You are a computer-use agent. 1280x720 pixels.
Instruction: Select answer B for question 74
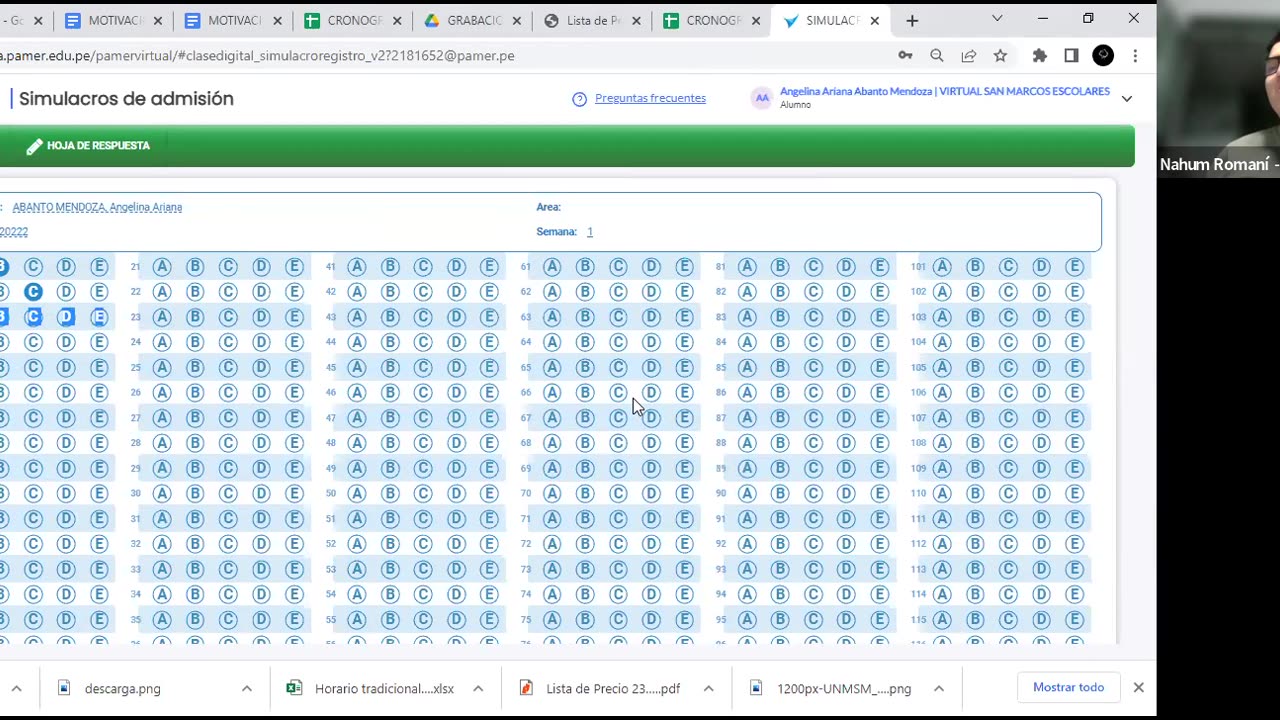pos(585,594)
